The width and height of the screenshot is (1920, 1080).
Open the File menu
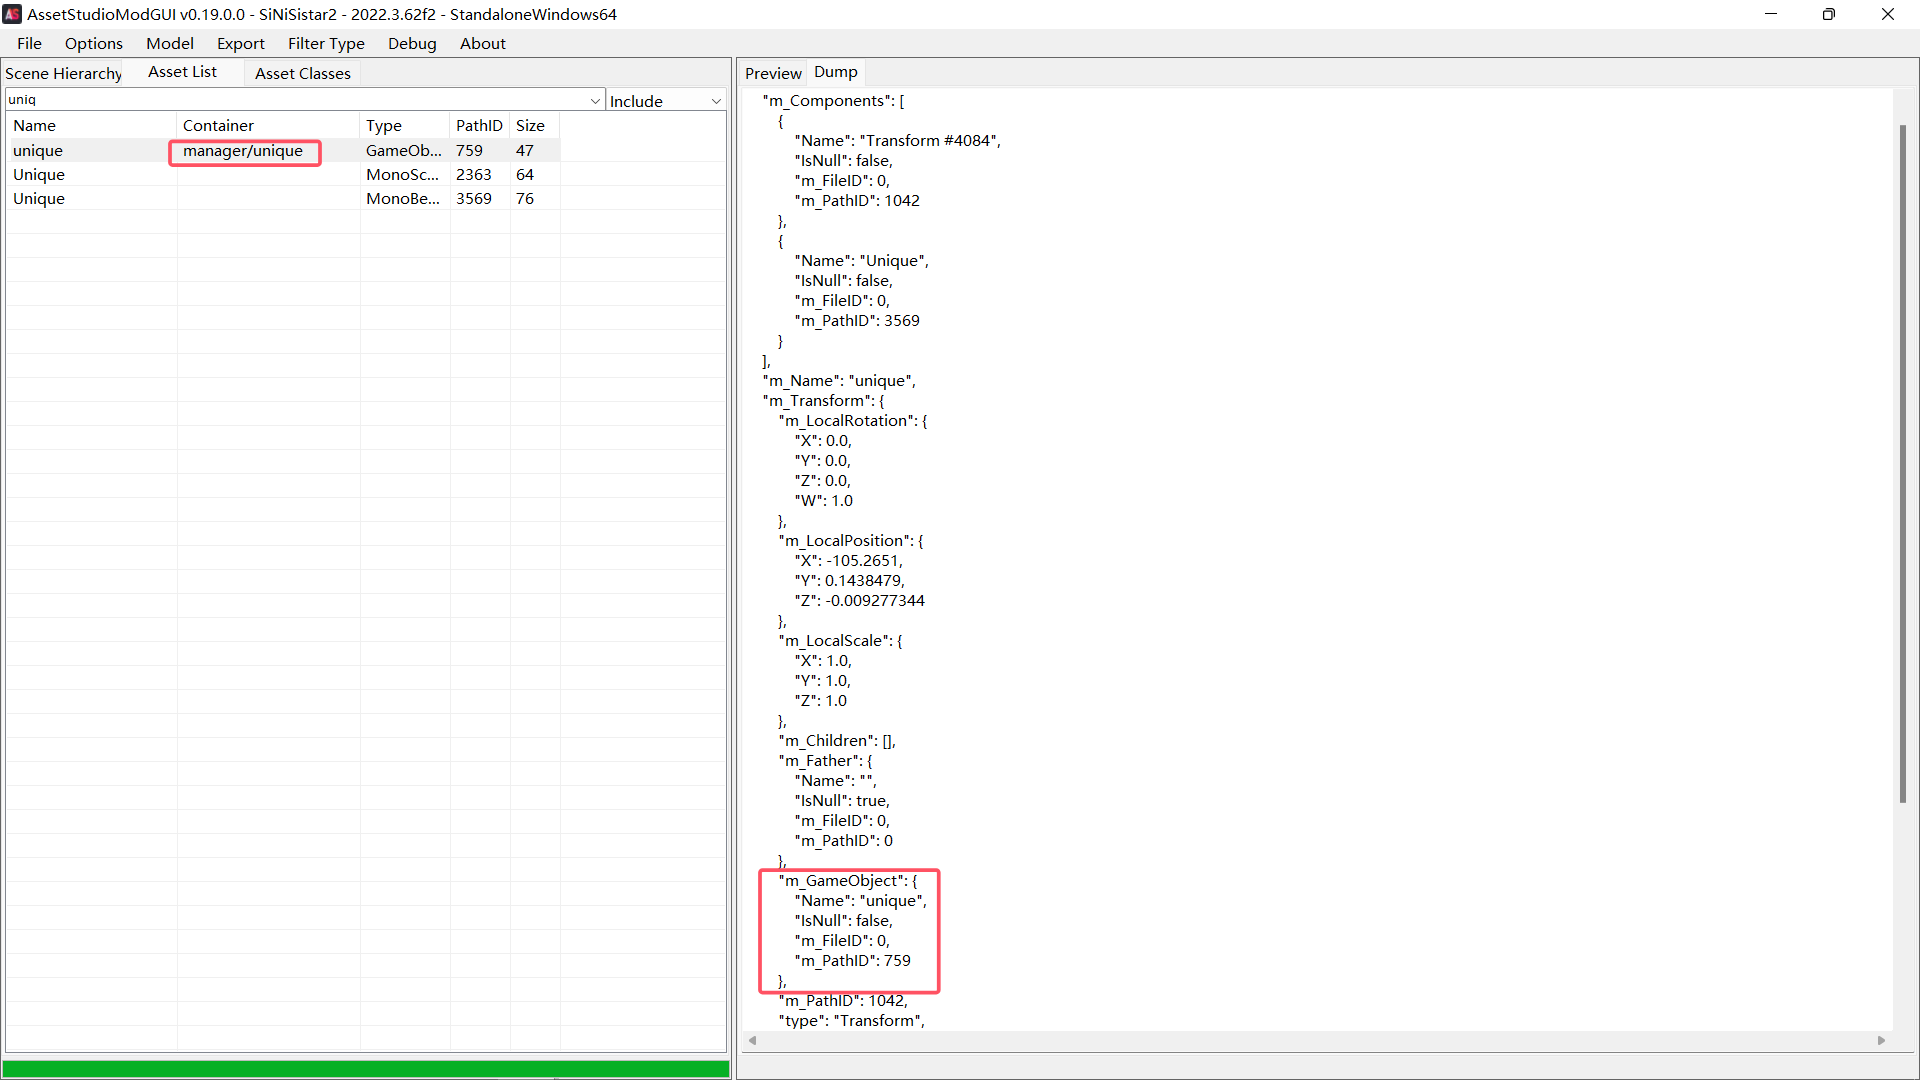click(x=29, y=43)
